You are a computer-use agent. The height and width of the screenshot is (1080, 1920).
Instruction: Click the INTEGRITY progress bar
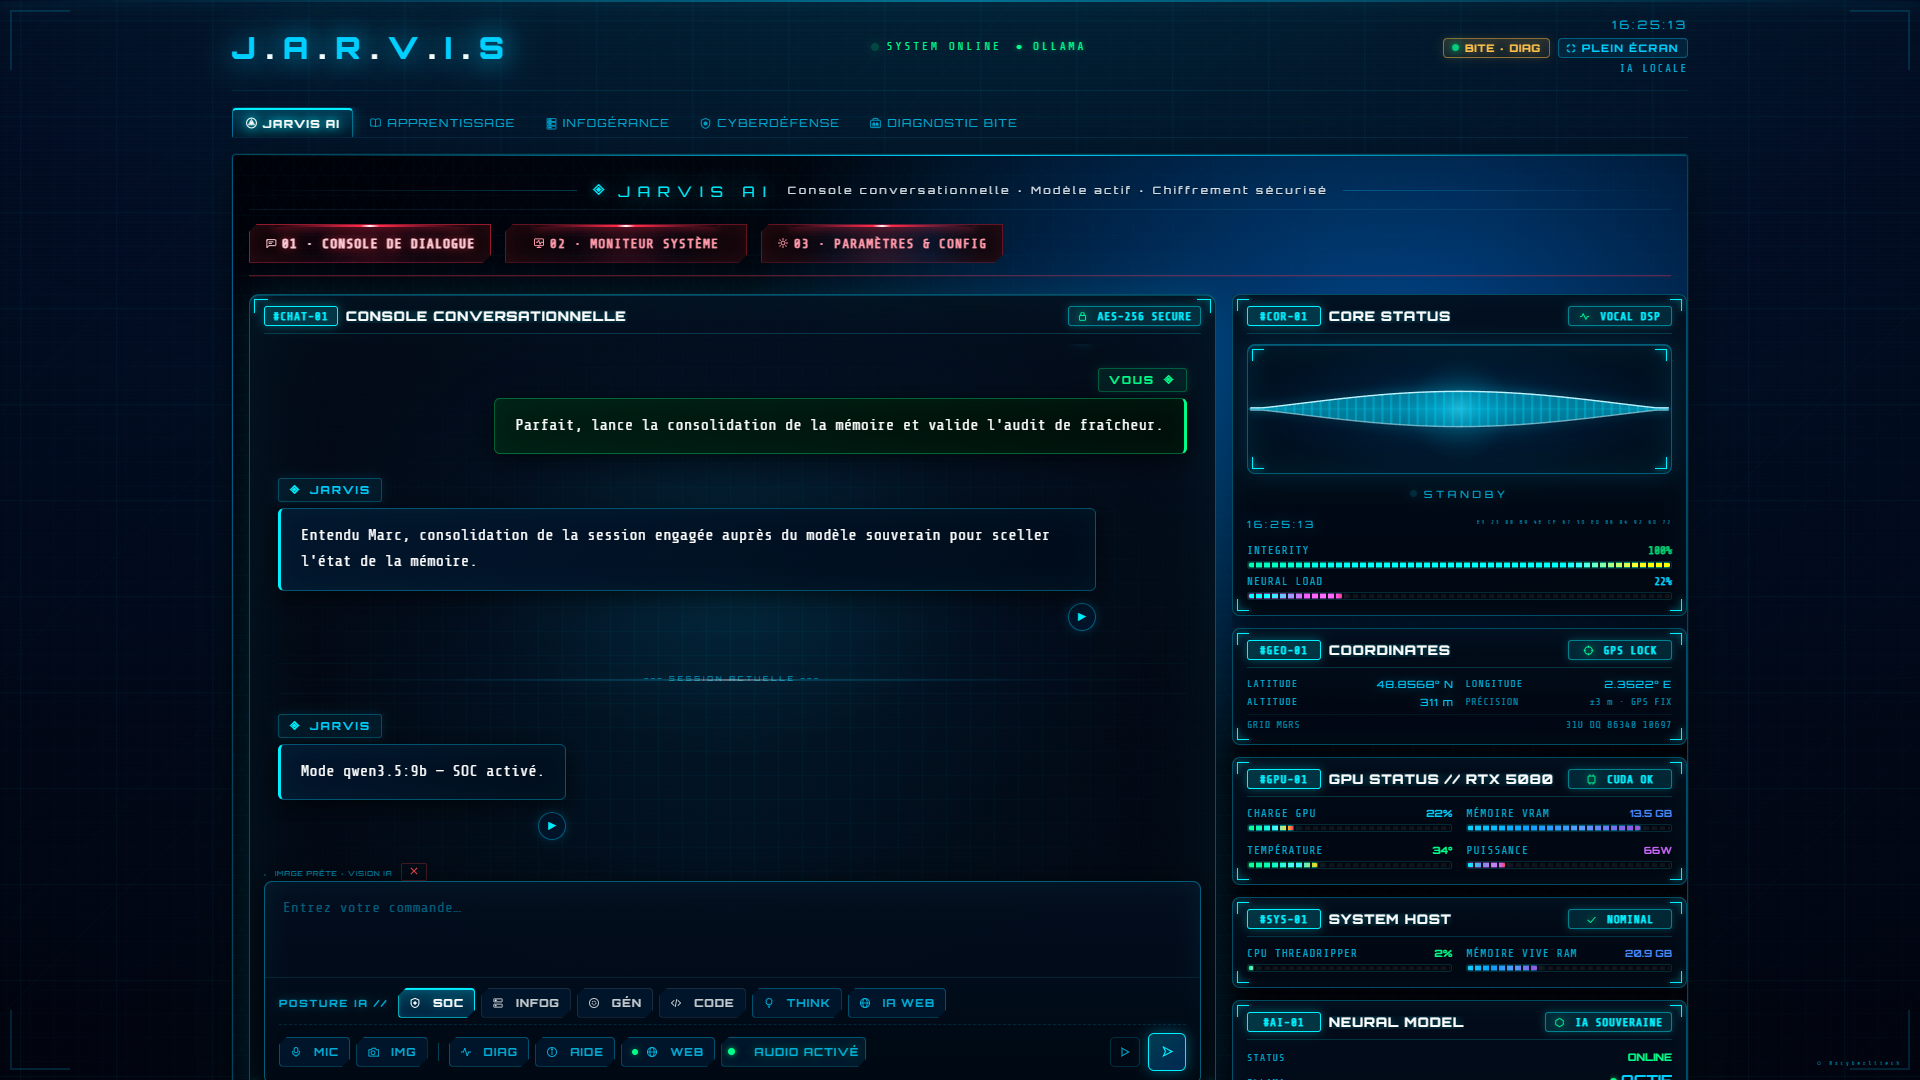click(x=1459, y=565)
